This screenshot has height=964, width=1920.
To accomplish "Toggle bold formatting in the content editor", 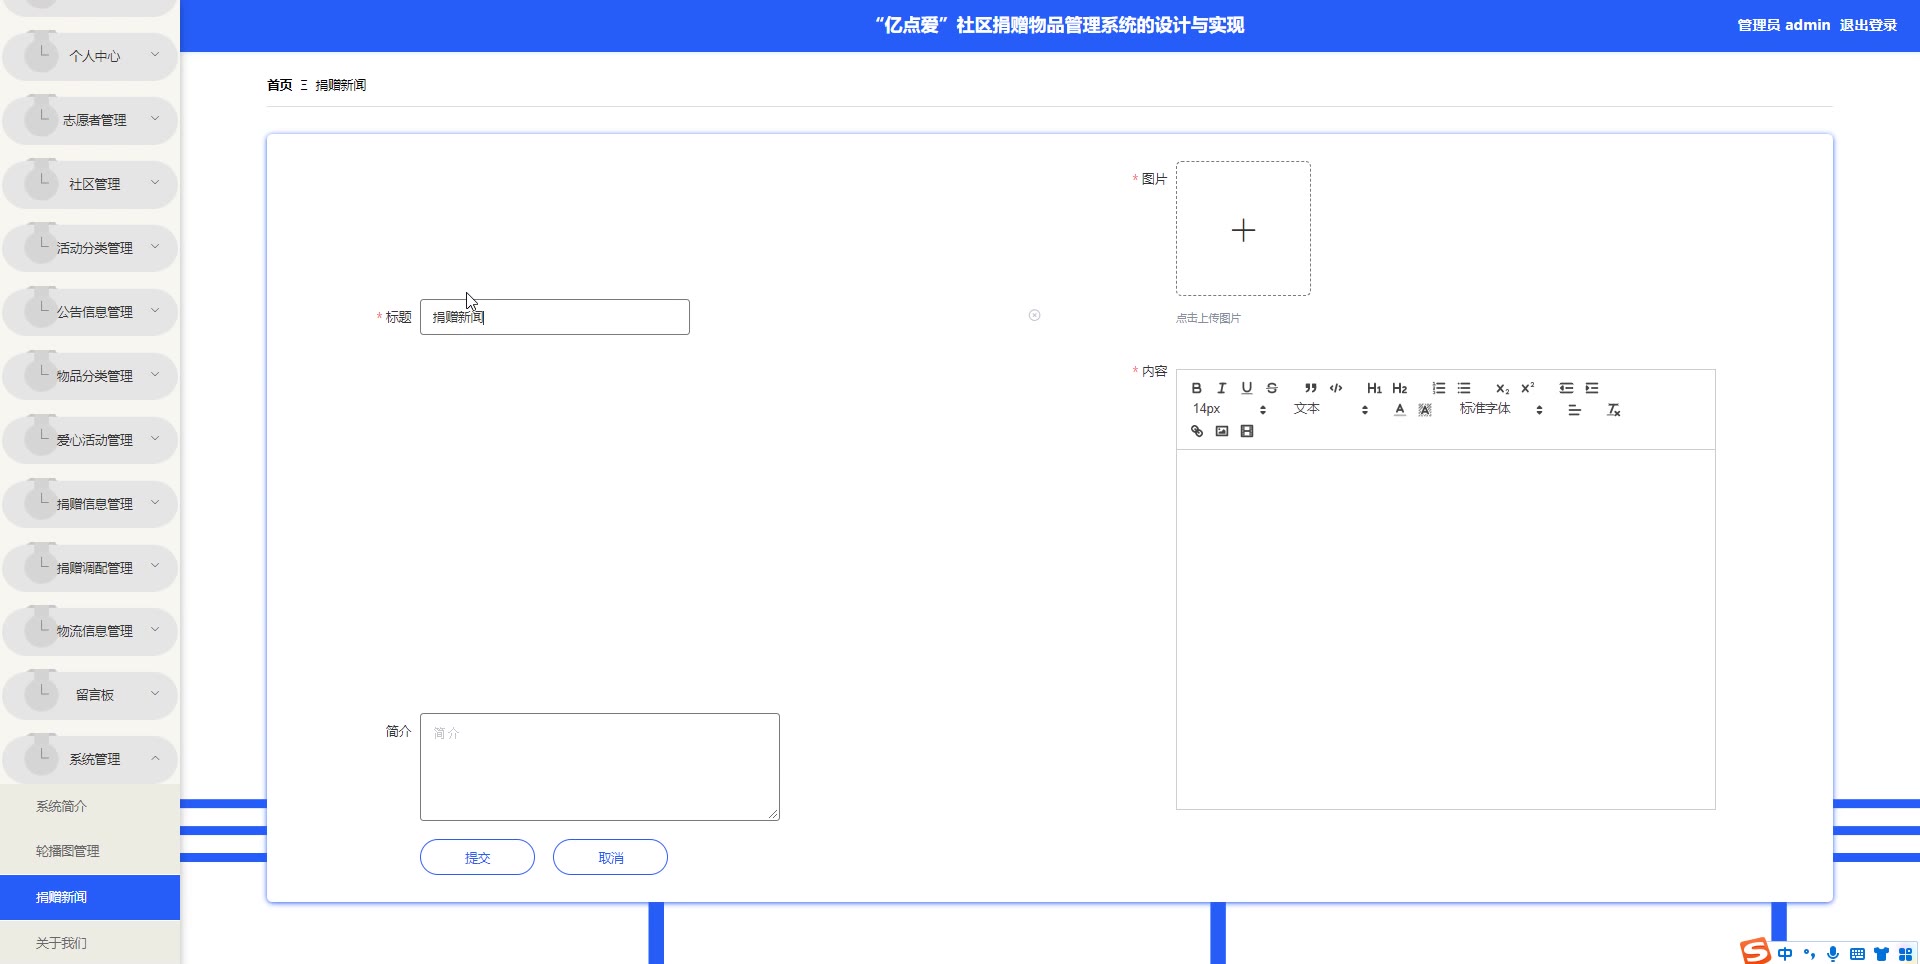I will pos(1196,388).
